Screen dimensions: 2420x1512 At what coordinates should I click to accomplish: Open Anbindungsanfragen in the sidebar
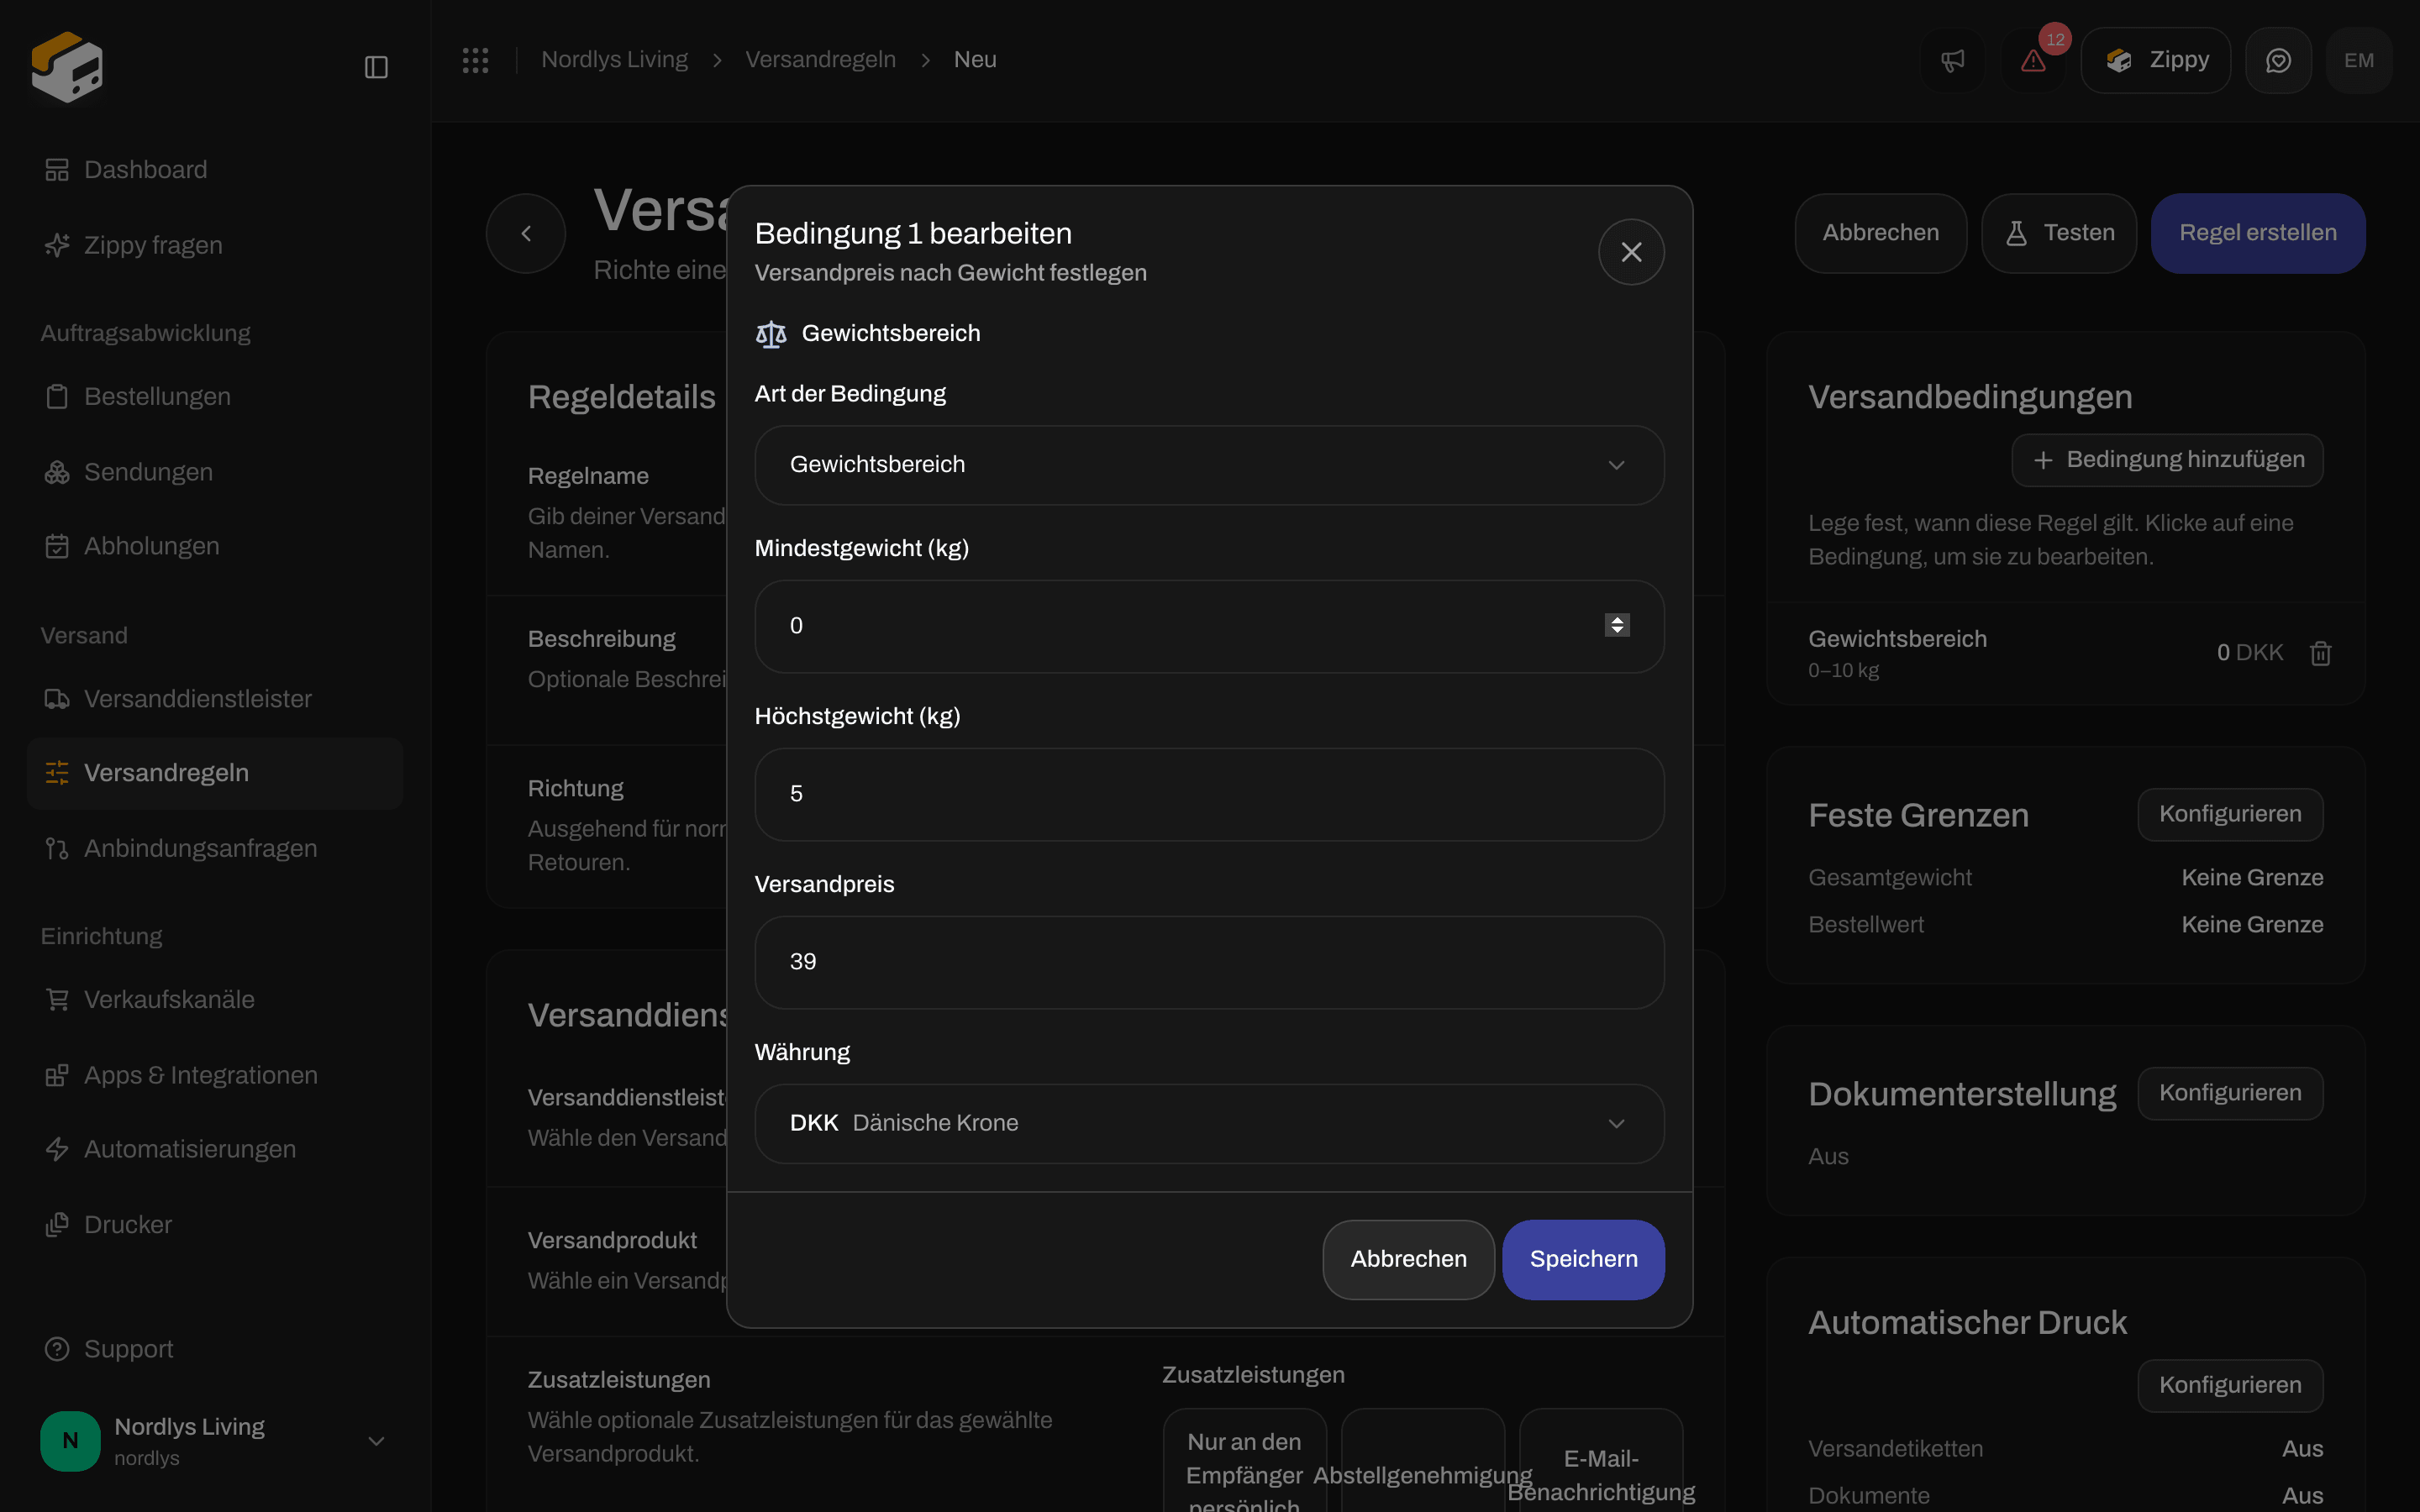[215, 848]
